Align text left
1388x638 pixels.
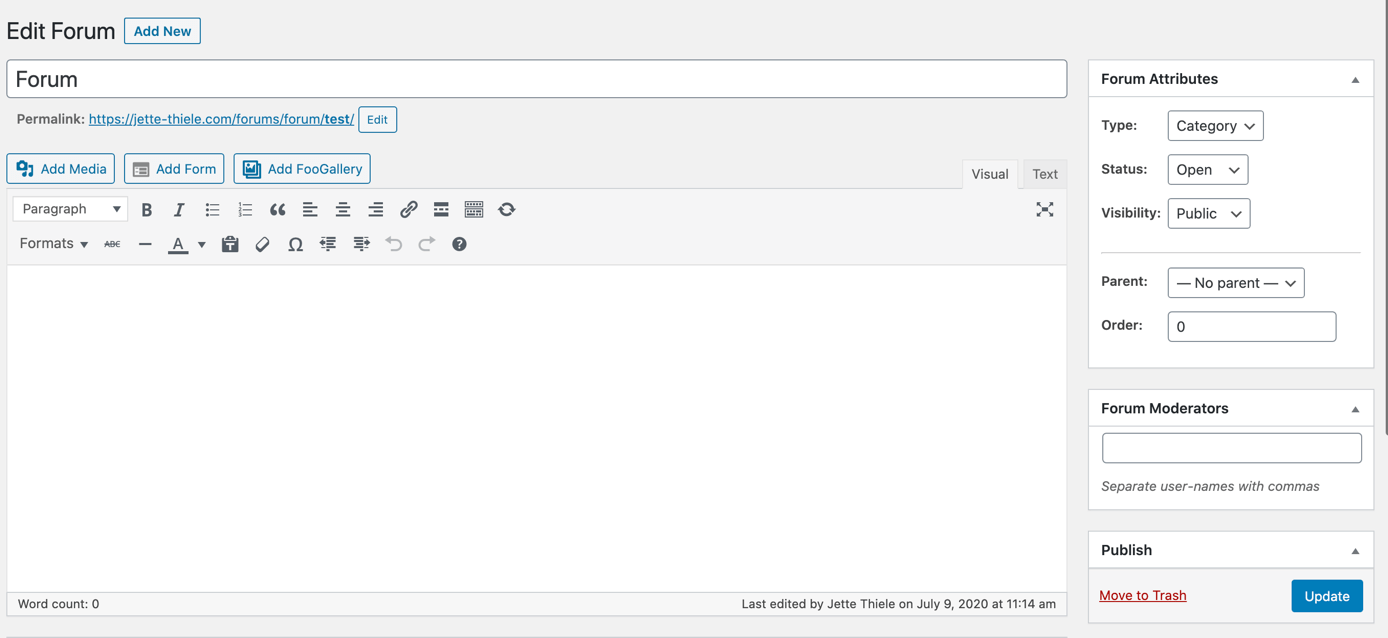[310, 210]
